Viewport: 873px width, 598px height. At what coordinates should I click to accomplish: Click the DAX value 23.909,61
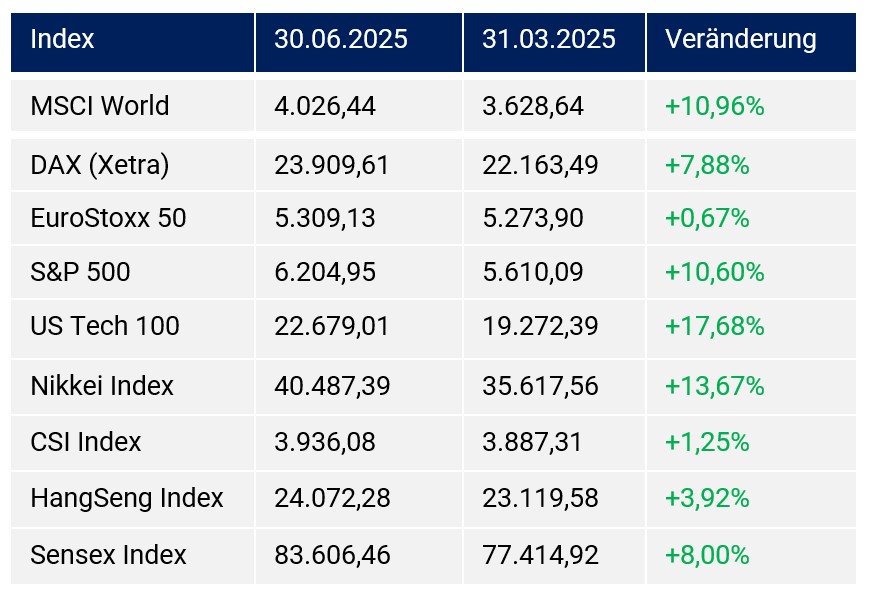tap(331, 165)
